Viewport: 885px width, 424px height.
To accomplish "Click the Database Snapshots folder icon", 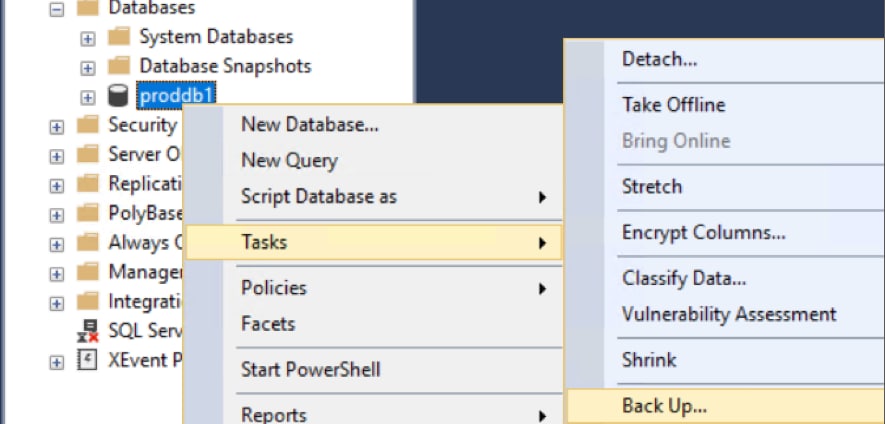I will point(119,67).
